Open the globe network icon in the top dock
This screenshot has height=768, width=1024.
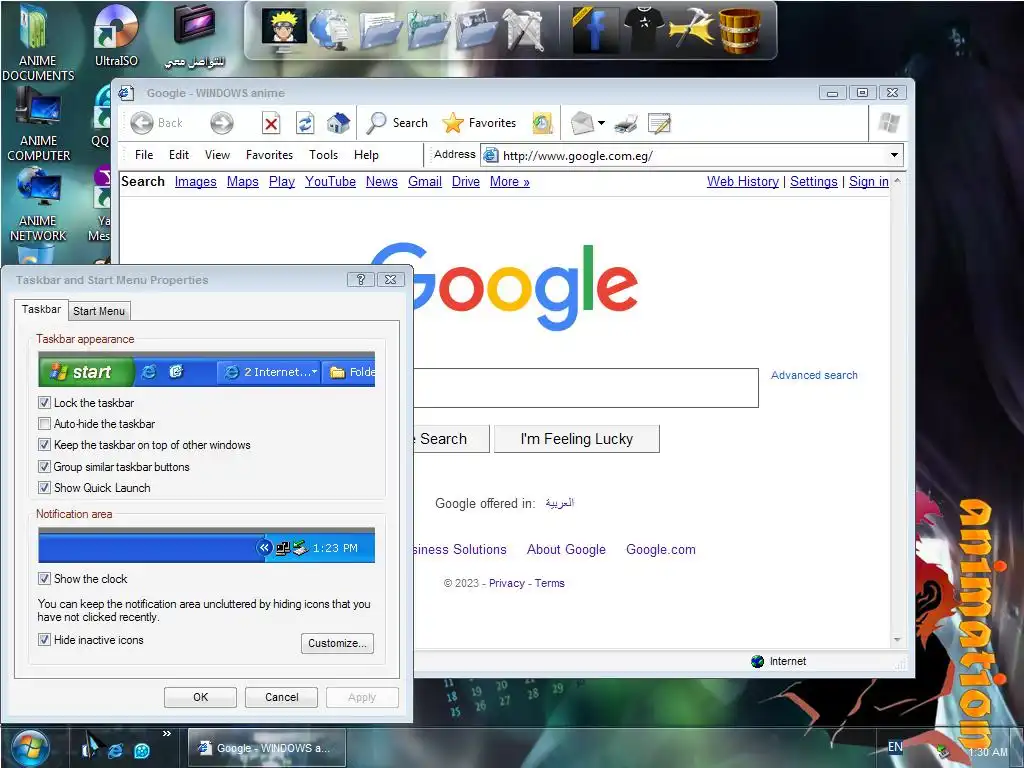(x=331, y=31)
